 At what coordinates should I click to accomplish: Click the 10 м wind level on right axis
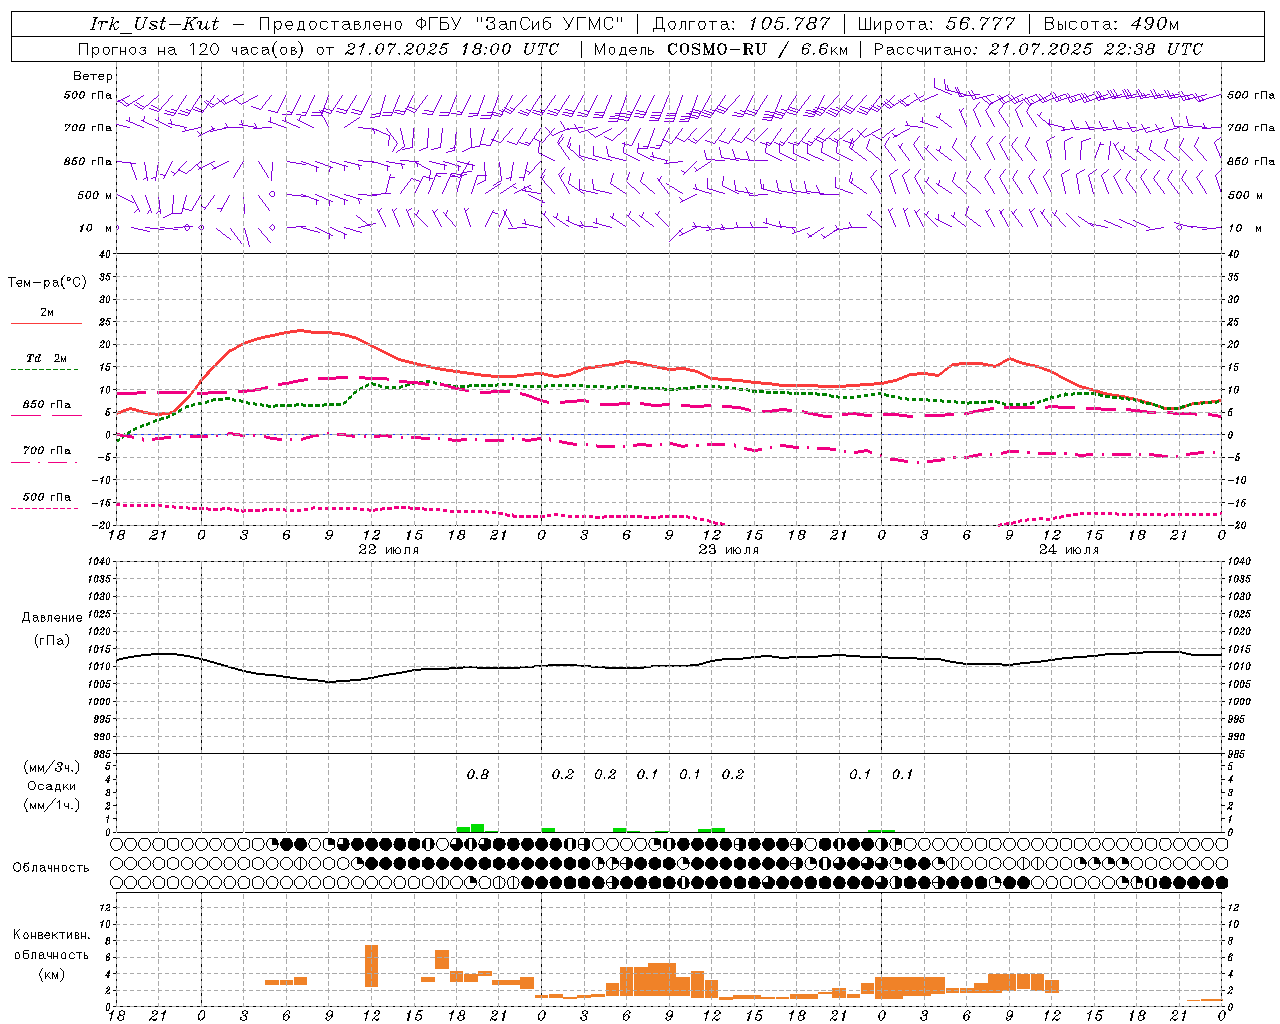pos(1245,228)
